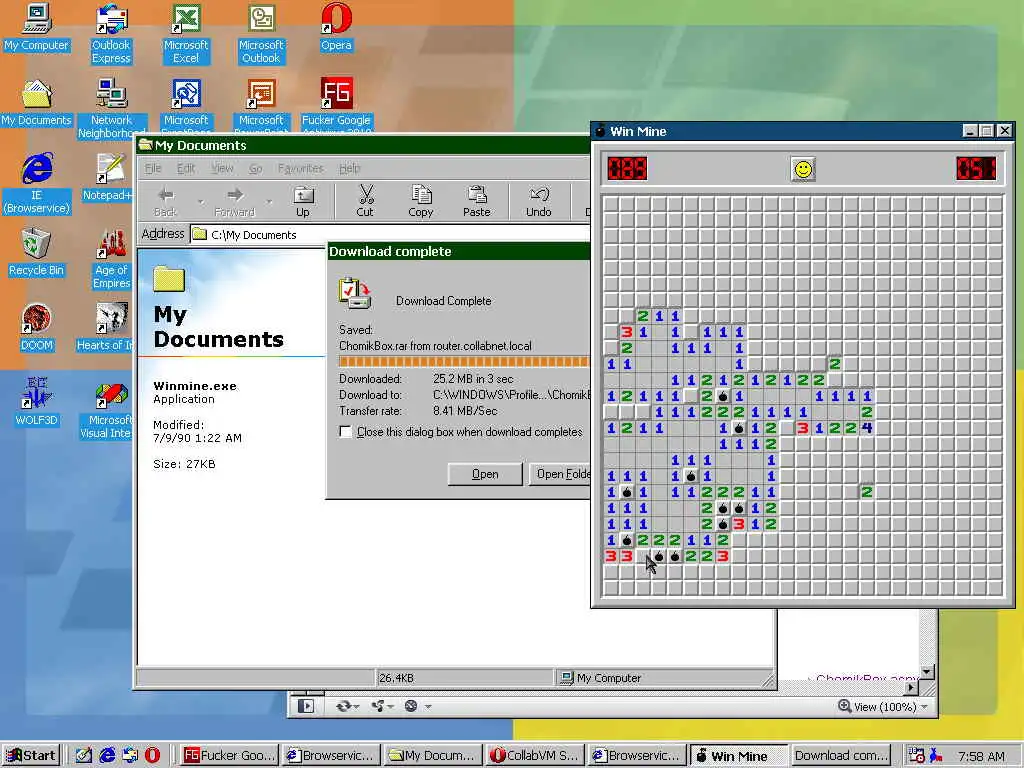Click the Back arrow in My Documents
1024x768 pixels.
point(166,201)
